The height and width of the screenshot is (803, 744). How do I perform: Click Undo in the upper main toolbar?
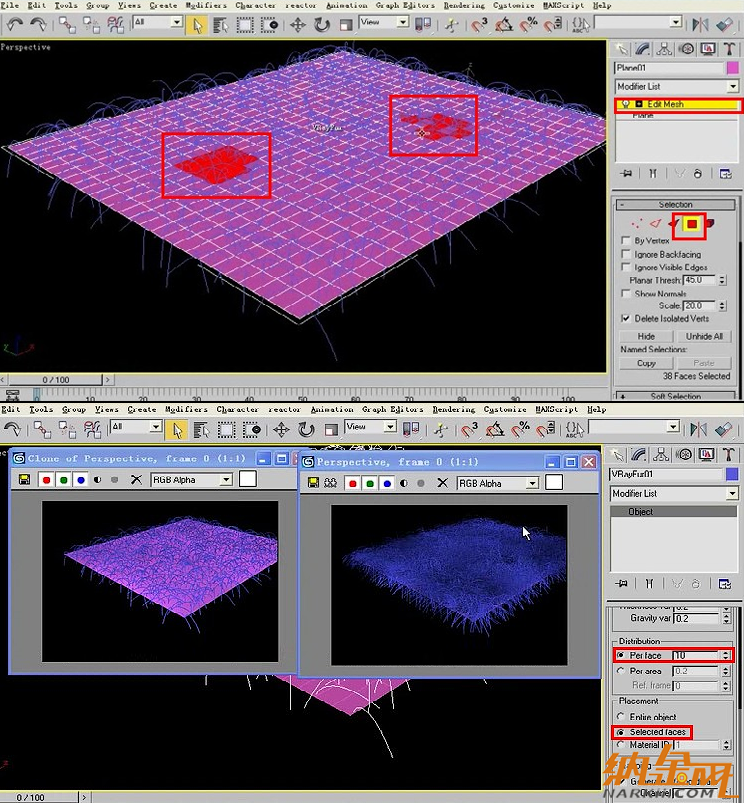(15, 24)
